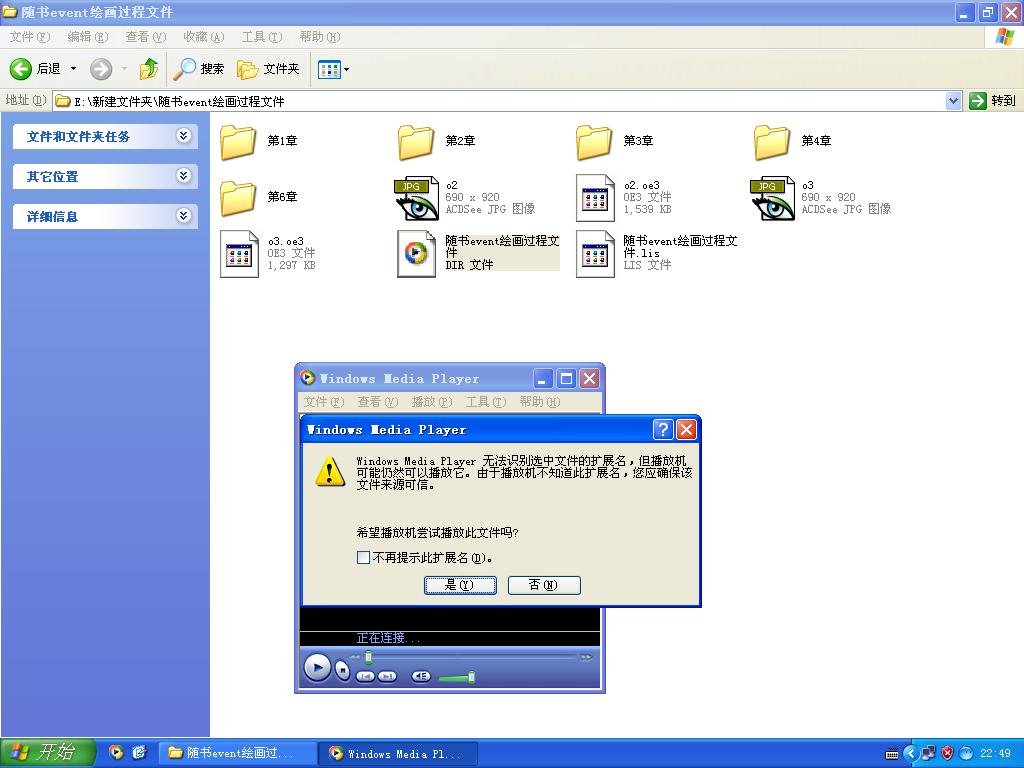Open the 开始 Start menu
Image resolution: width=1024 pixels, height=768 pixels.
point(47,753)
